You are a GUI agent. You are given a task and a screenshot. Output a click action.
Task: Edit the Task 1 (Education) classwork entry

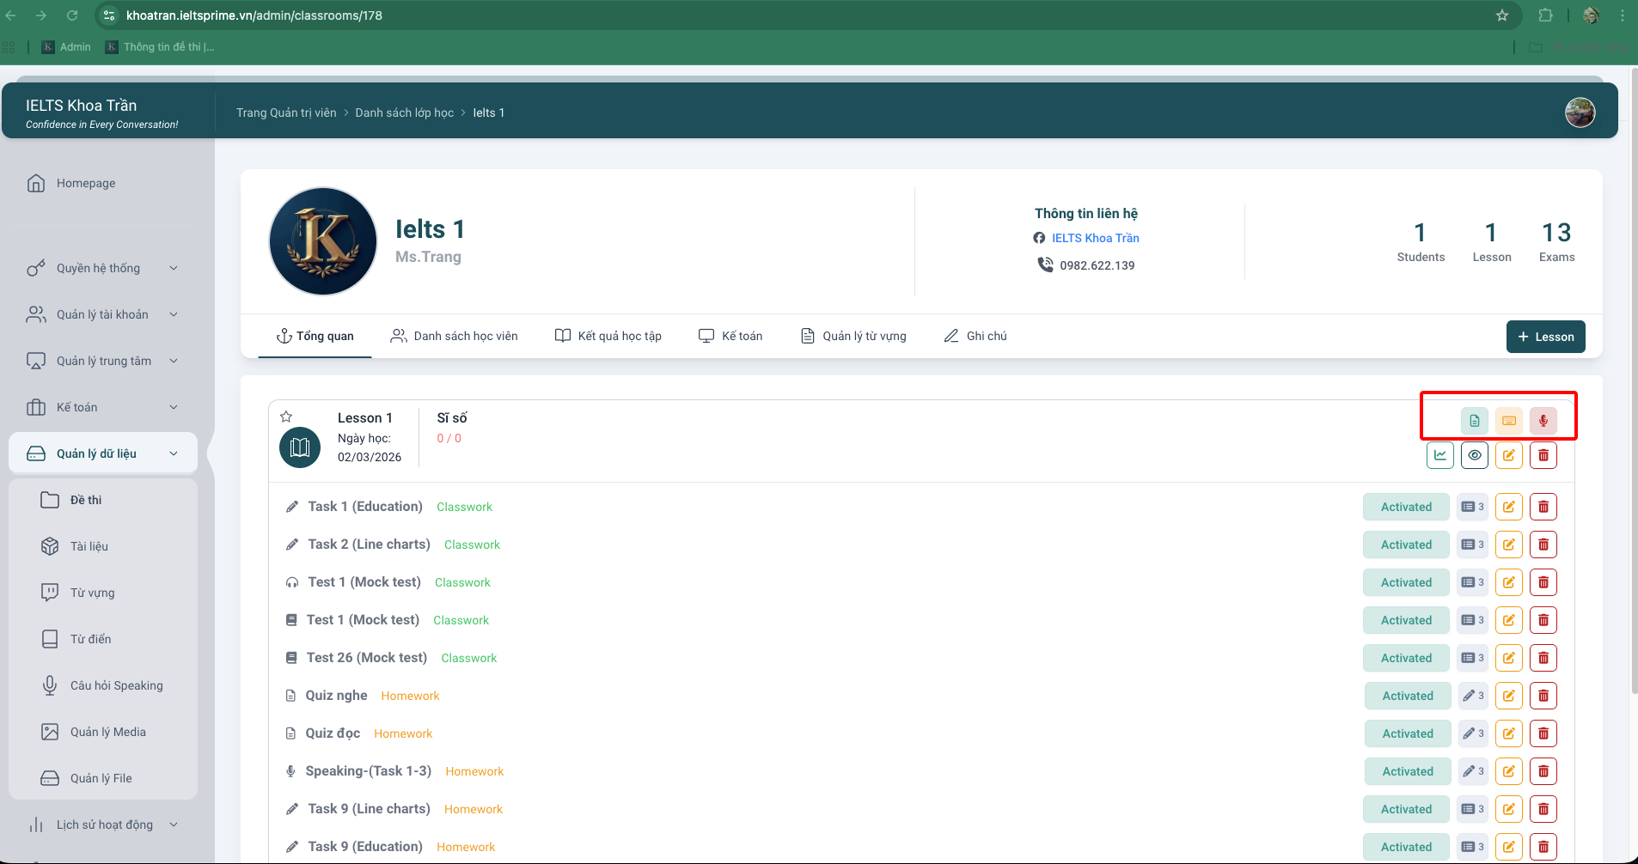click(x=1509, y=507)
